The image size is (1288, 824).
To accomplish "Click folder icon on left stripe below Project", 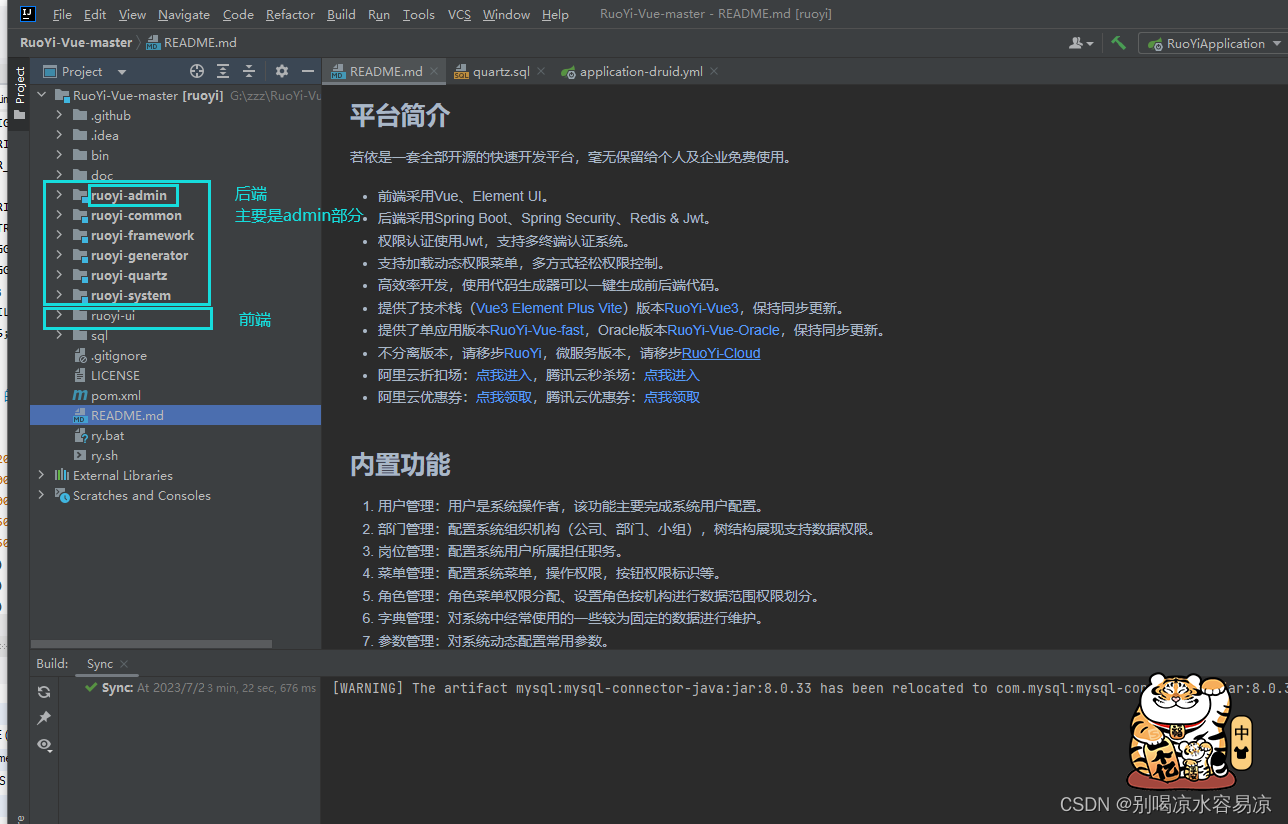I will point(18,114).
